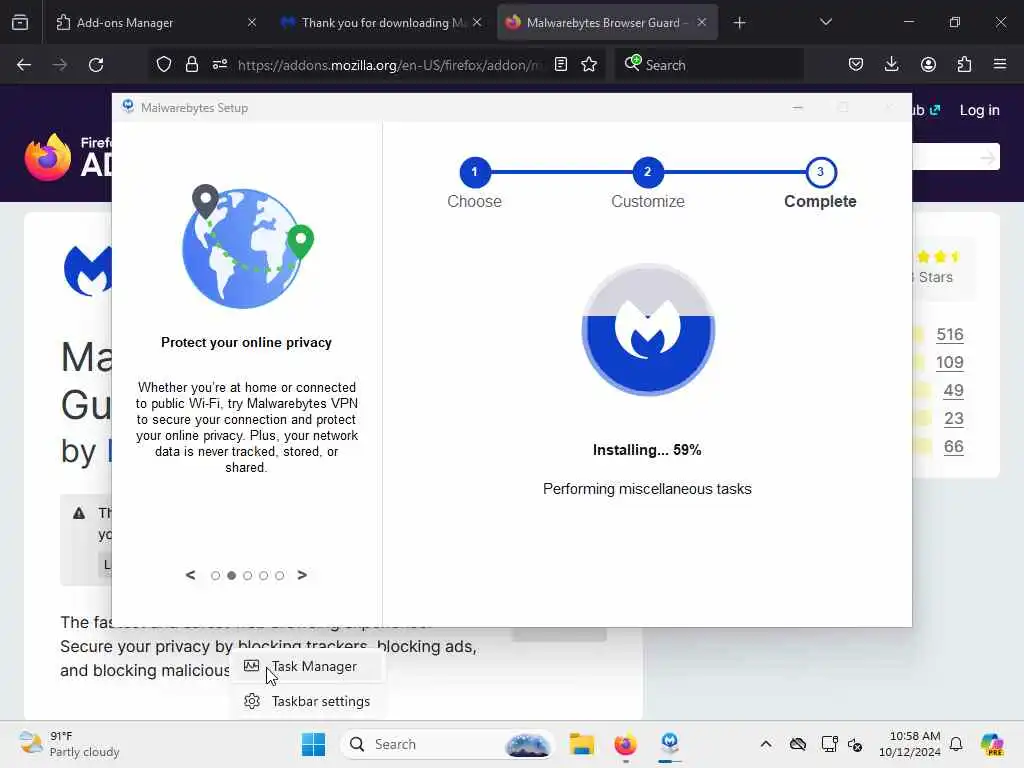
Task: Open the Pocket save icon
Action: pyautogui.click(x=856, y=65)
